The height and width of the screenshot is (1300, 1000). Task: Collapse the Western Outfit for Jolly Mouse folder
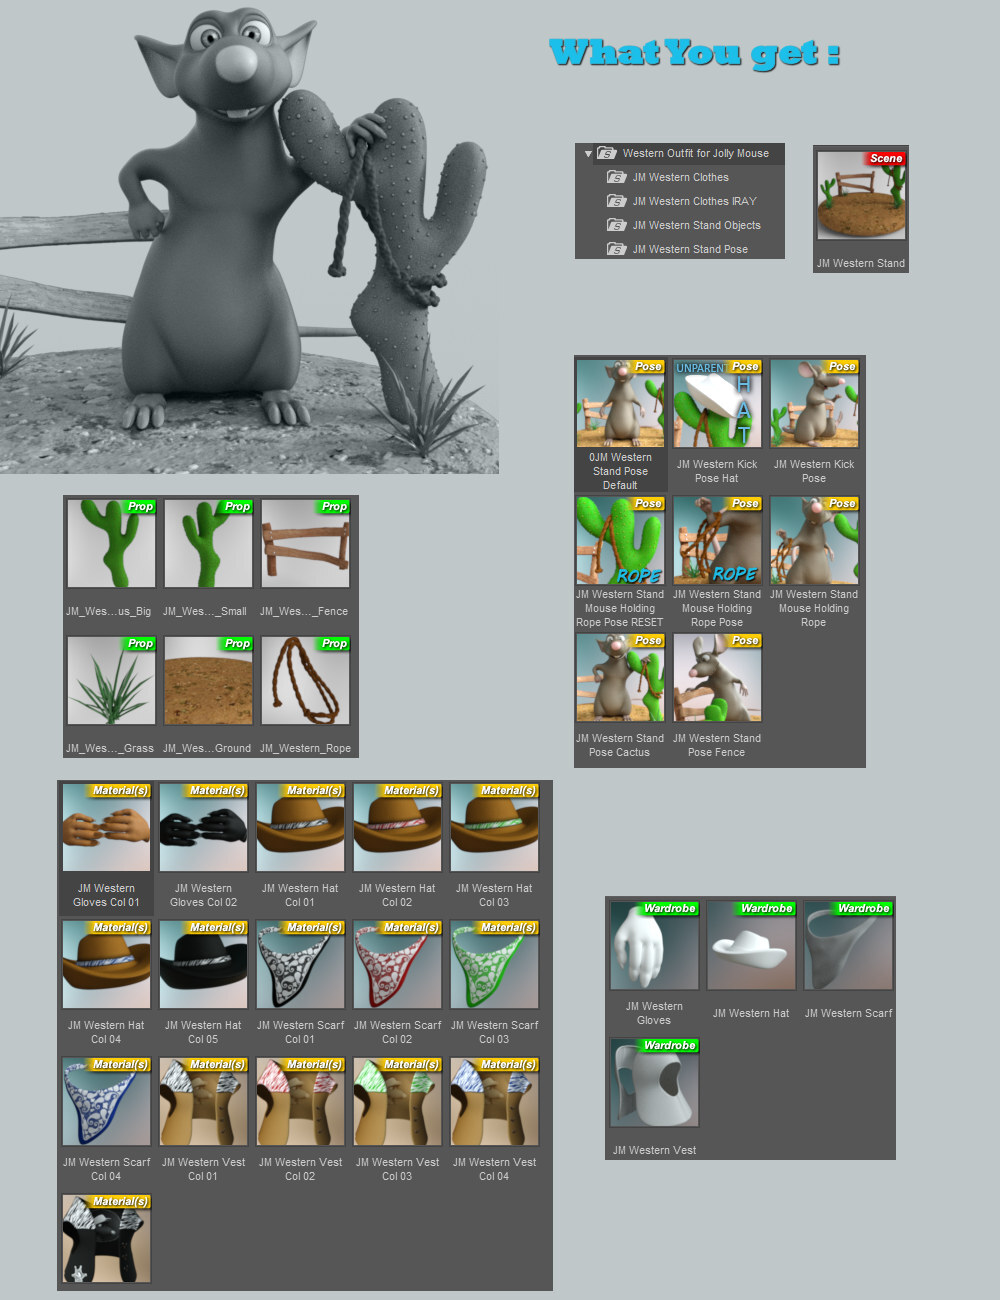pos(589,154)
